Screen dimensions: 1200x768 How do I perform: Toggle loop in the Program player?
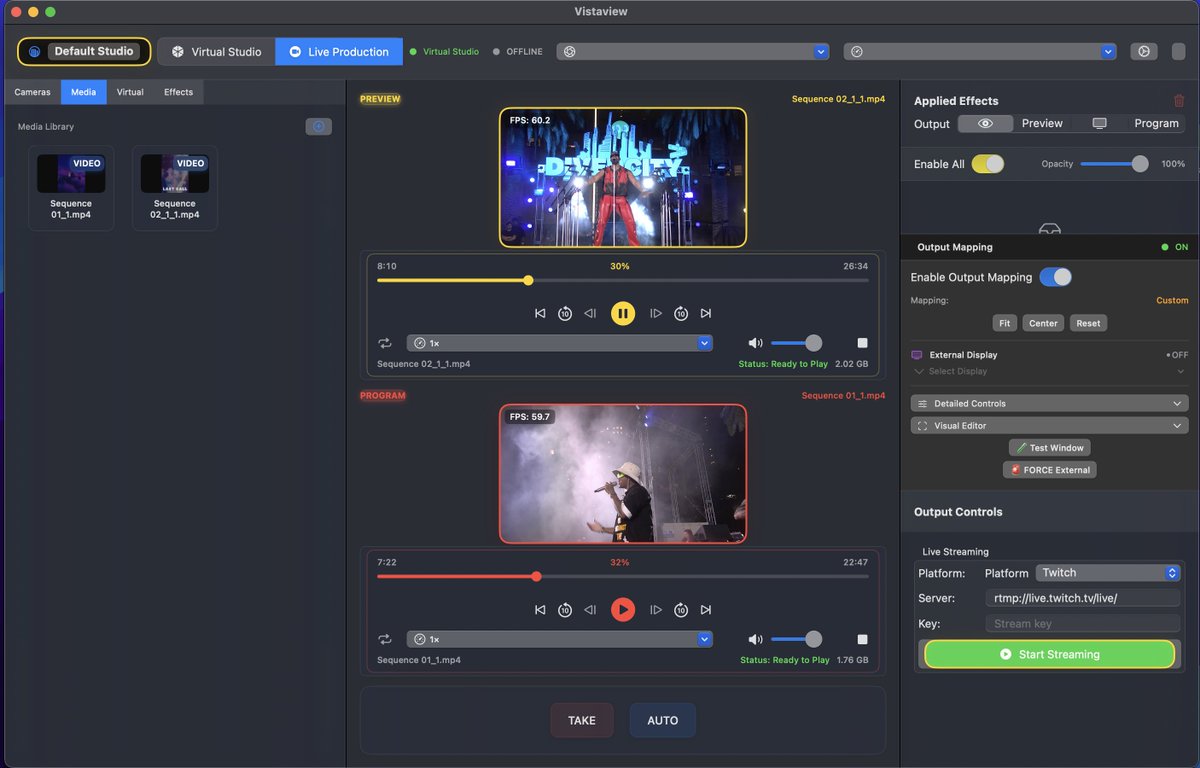pyautogui.click(x=385, y=639)
